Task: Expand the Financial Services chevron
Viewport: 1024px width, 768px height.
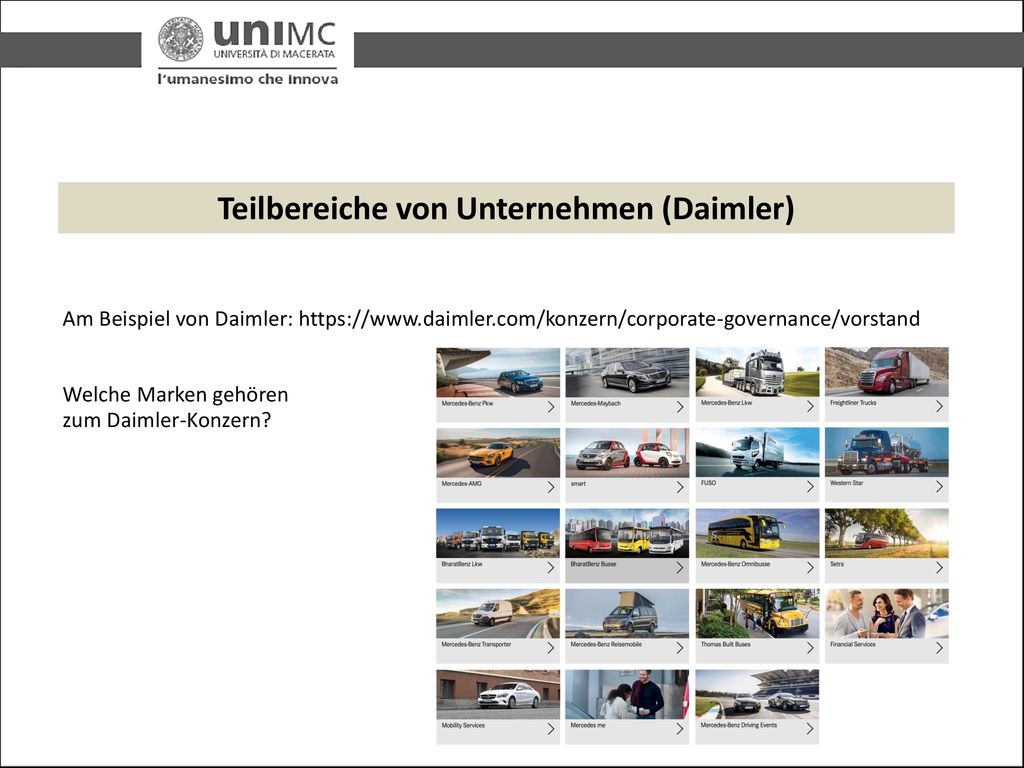Action: 939,648
